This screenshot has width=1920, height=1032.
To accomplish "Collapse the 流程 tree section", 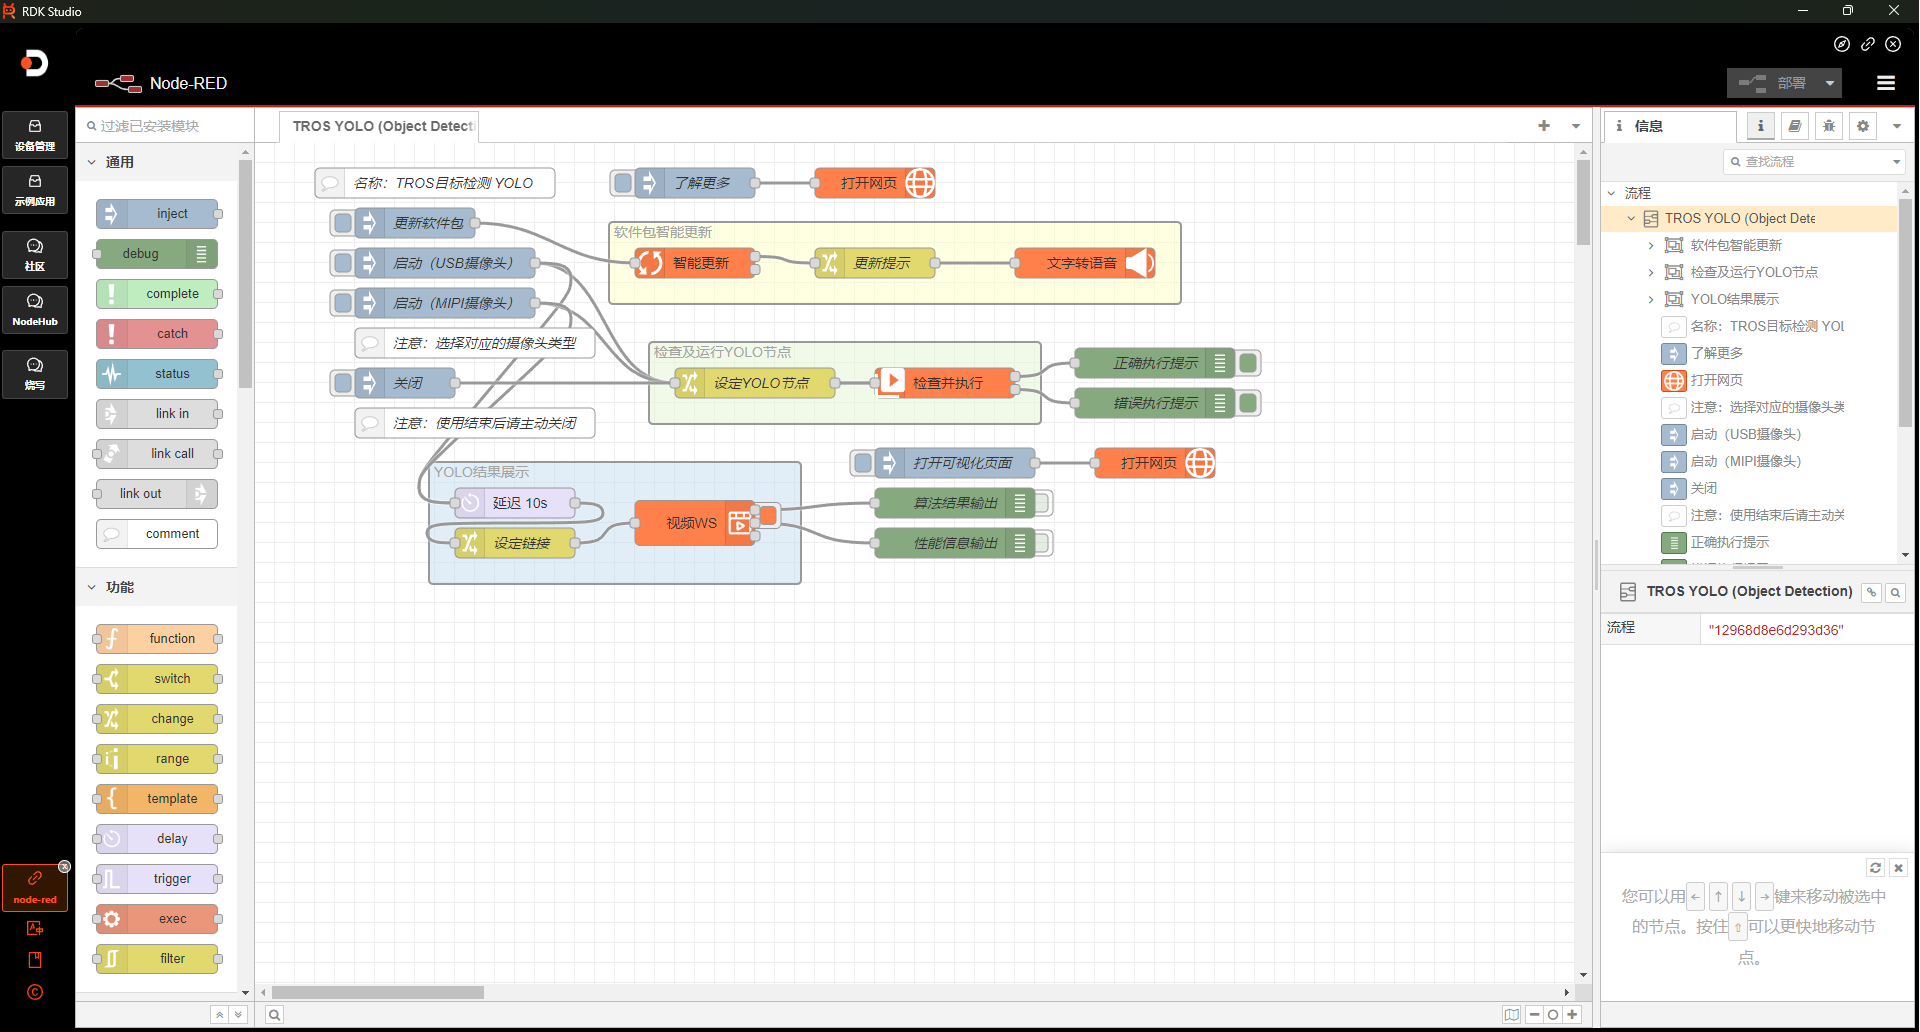I will [x=1612, y=193].
